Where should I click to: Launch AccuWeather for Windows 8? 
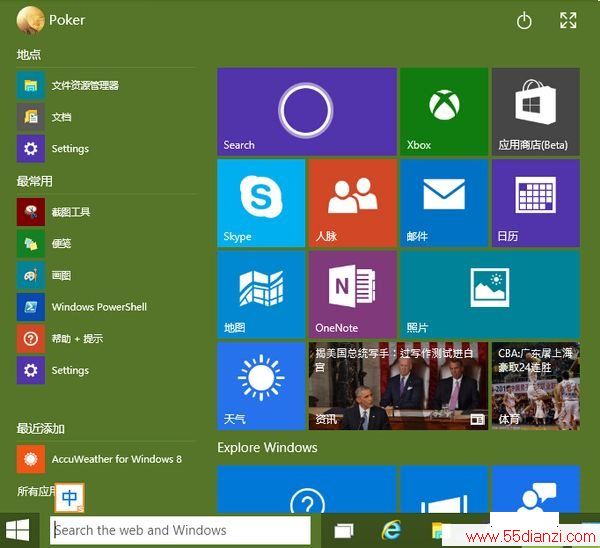pyautogui.click(x=106, y=459)
